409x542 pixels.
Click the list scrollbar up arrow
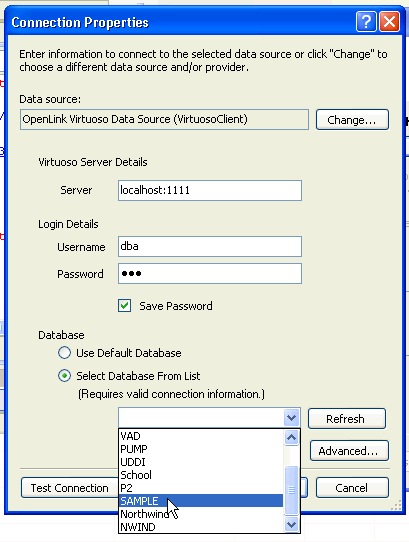(x=291, y=438)
